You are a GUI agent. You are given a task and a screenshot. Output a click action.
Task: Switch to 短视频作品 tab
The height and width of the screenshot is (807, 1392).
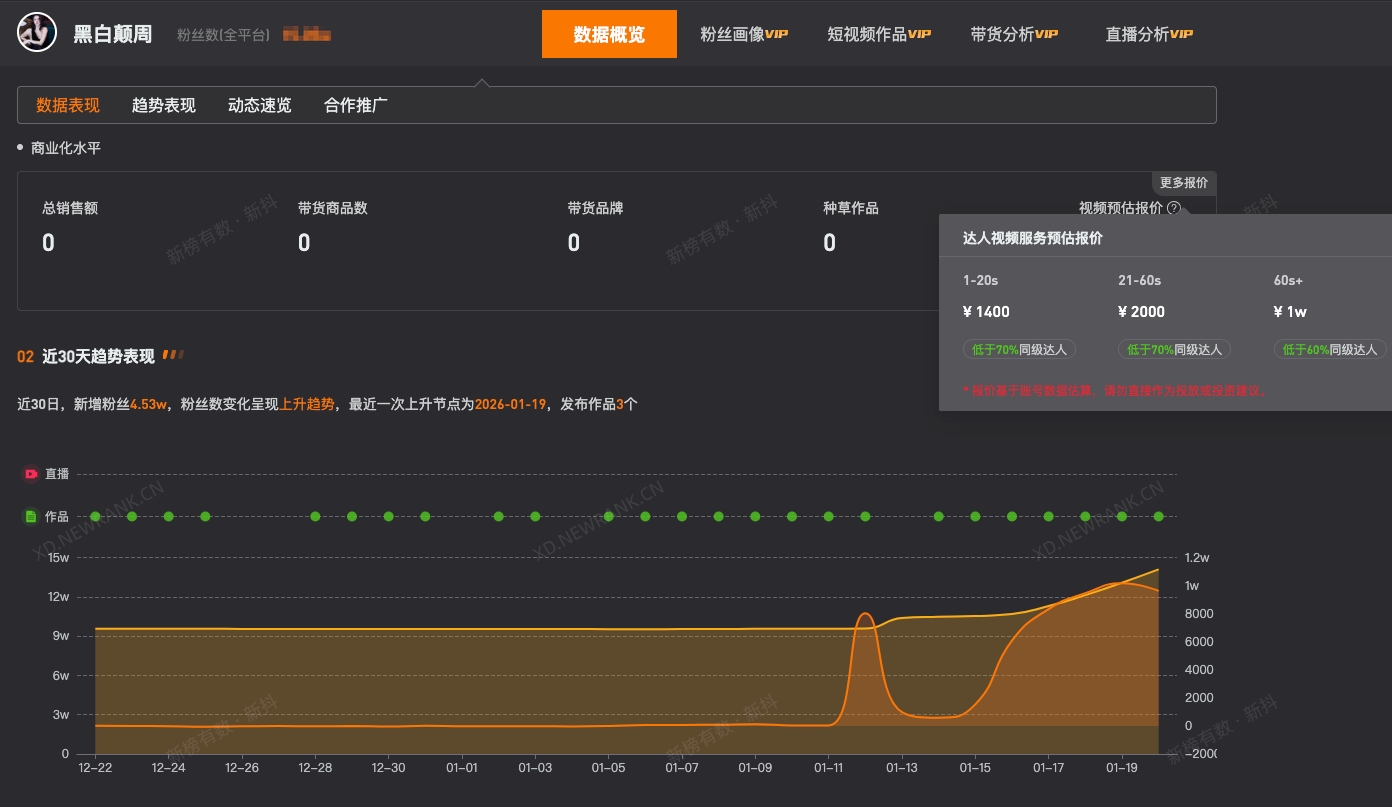click(x=867, y=34)
